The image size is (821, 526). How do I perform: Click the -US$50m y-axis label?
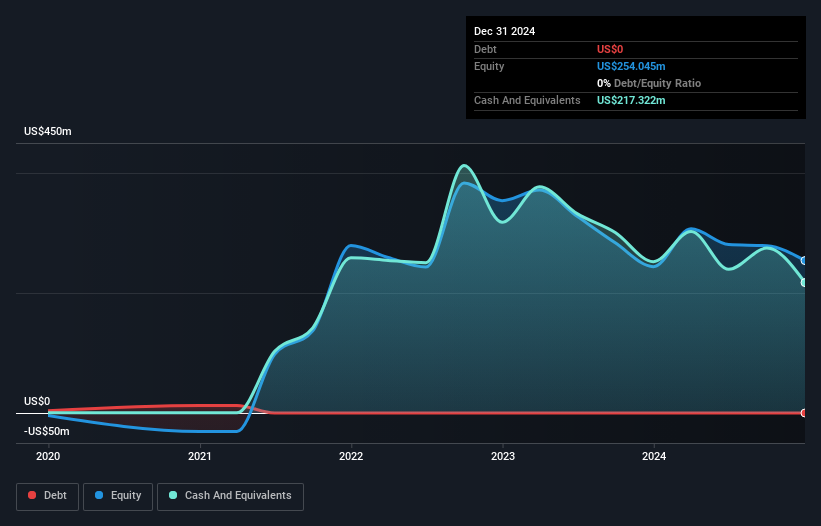click(47, 431)
